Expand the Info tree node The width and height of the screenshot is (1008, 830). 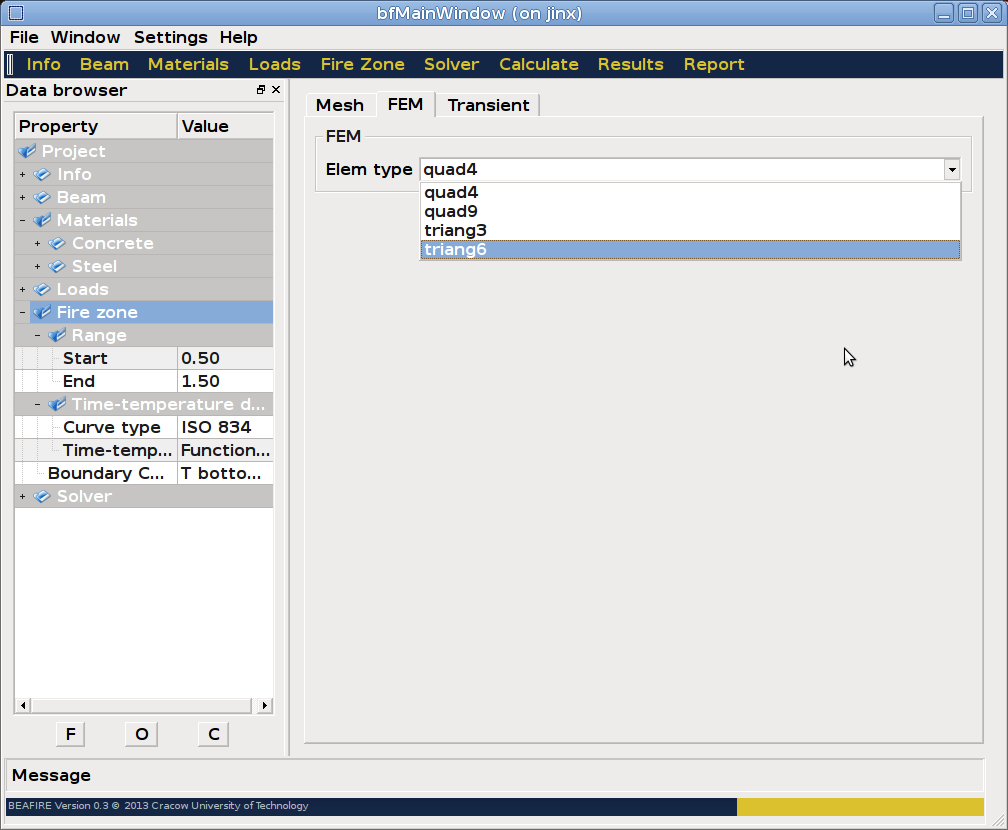[x=22, y=174]
